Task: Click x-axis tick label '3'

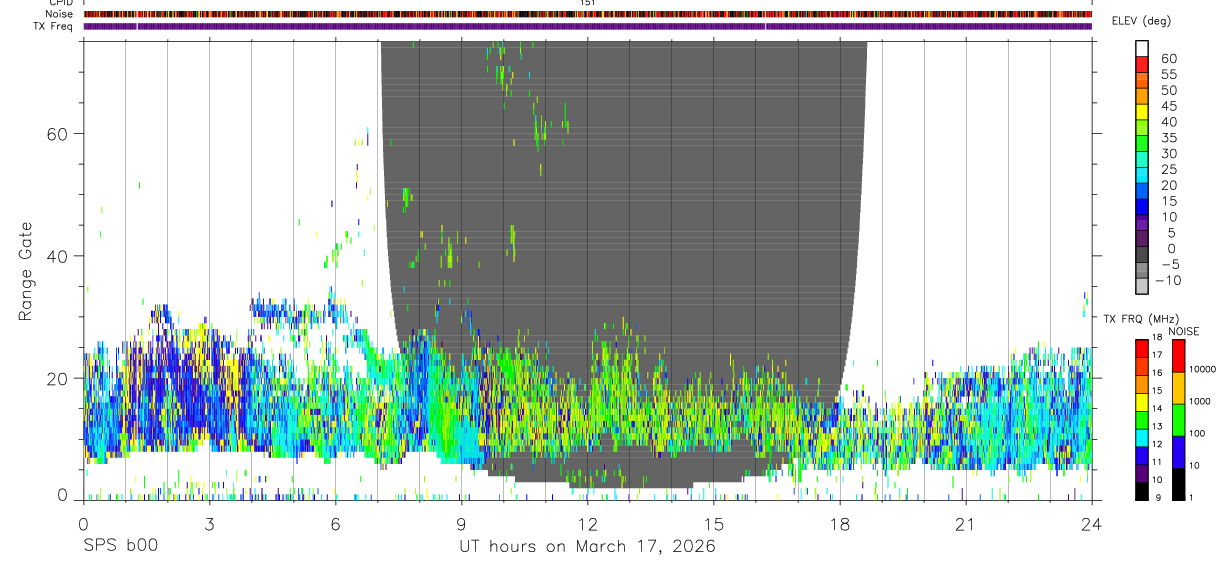Action: (209, 524)
